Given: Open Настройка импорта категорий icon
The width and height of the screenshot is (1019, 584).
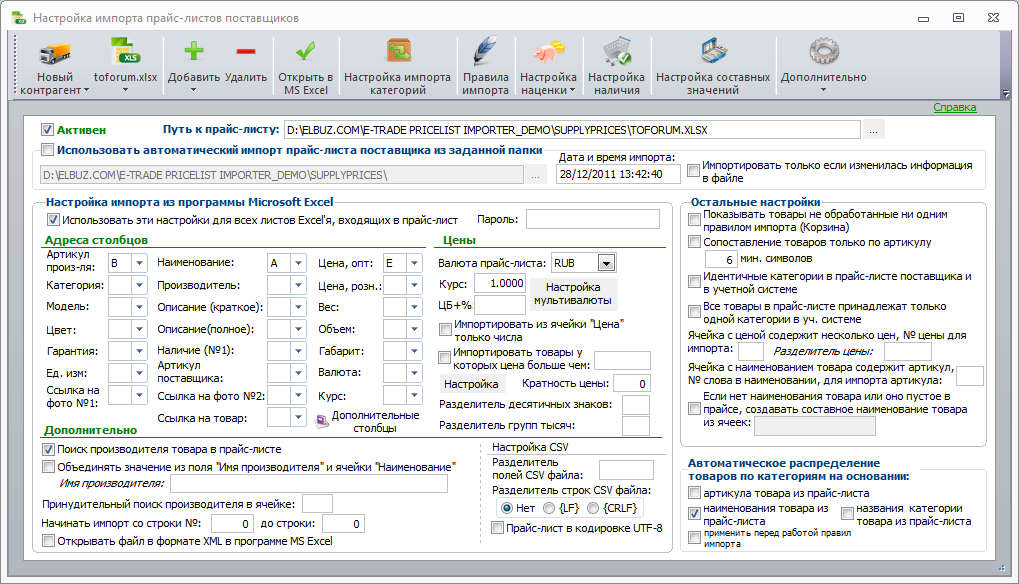Looking at the screenshot, I should pos(398,51).
